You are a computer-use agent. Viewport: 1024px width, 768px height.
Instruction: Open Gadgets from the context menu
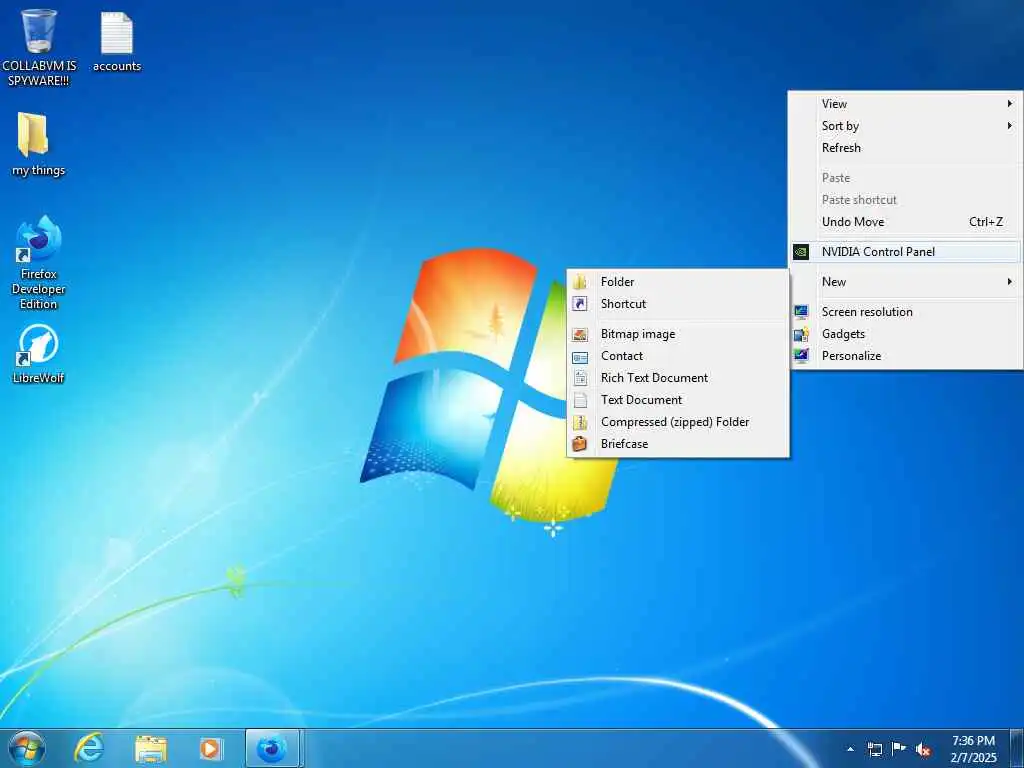tap(906, 334)
